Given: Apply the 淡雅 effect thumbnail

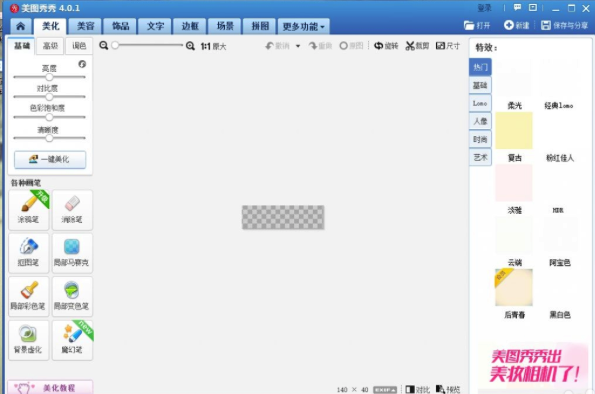Looking at the screenshot, I should click(x=514, y=183).
